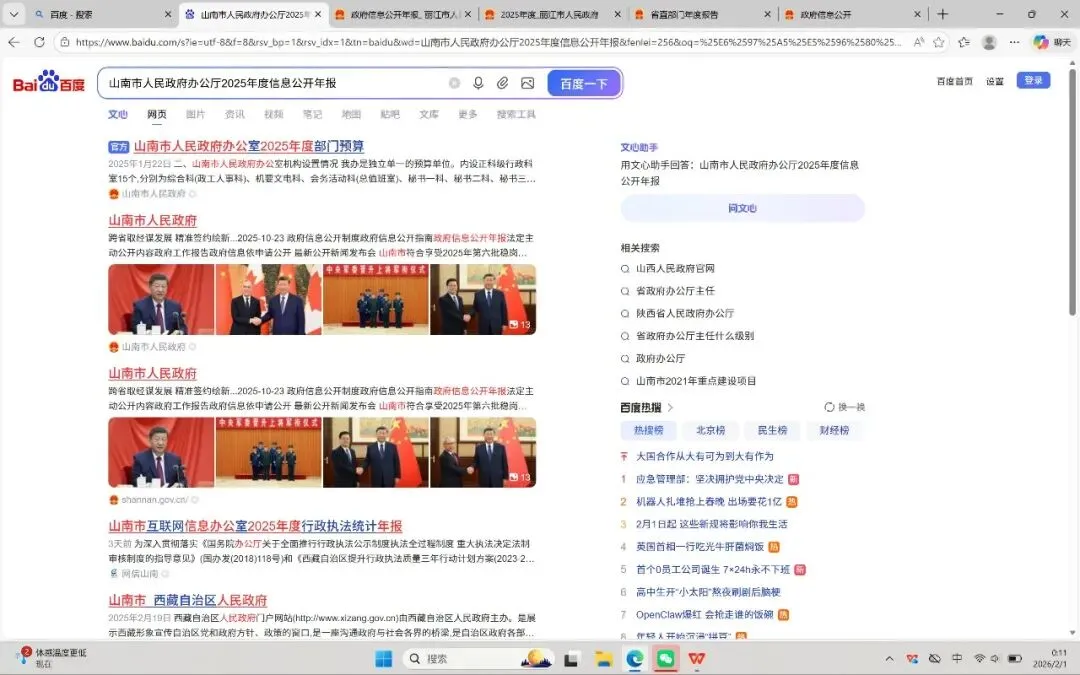This screenshot has height=675, width=1080.
Task: Select the 北京榜 tab
Action: point(710,430)
